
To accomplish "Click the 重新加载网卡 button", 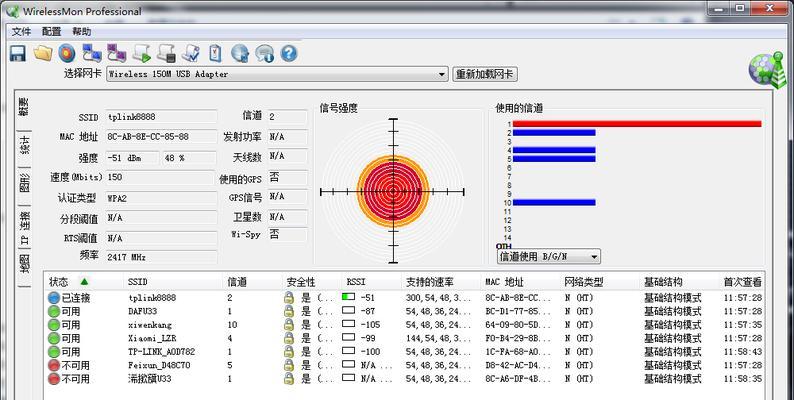I will [x=485, y=74].
